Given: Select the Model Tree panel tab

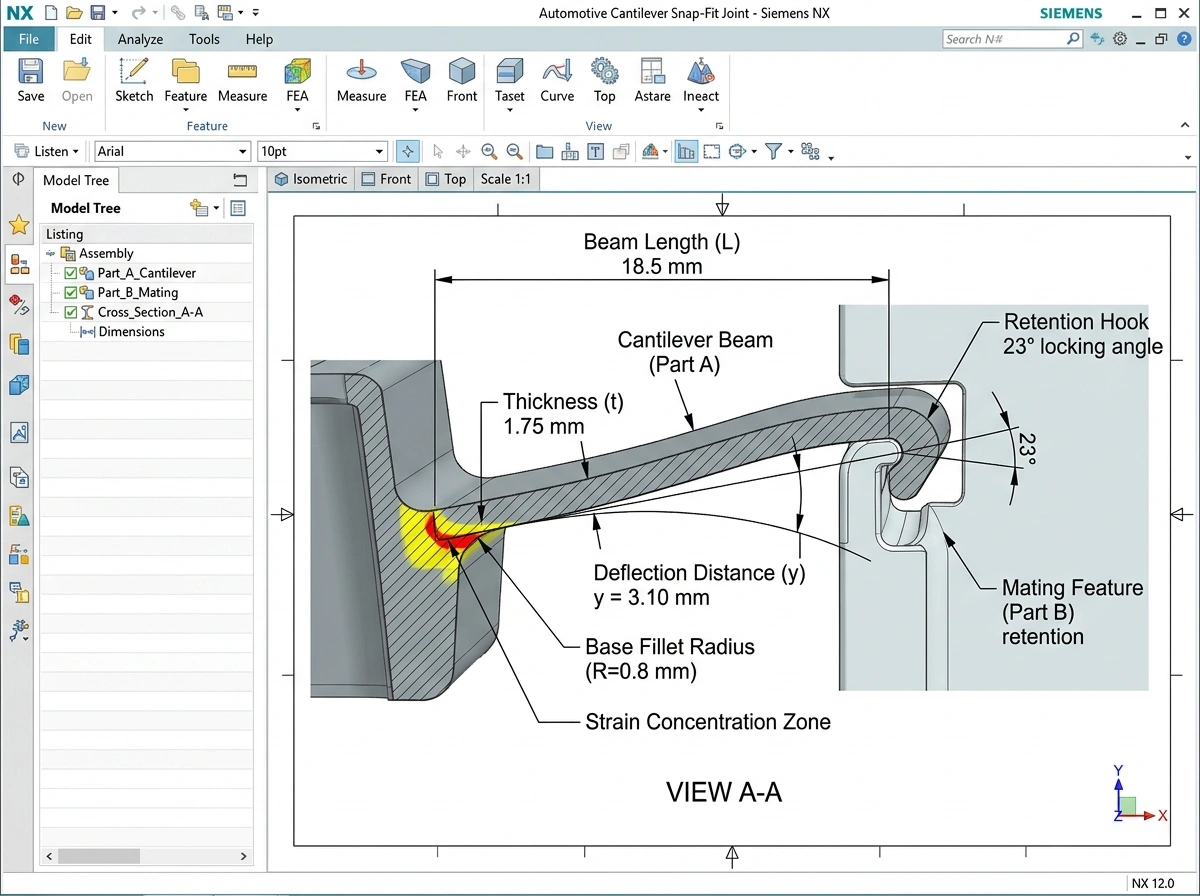Looking at the screenshot, I should (x=76, y=180).
